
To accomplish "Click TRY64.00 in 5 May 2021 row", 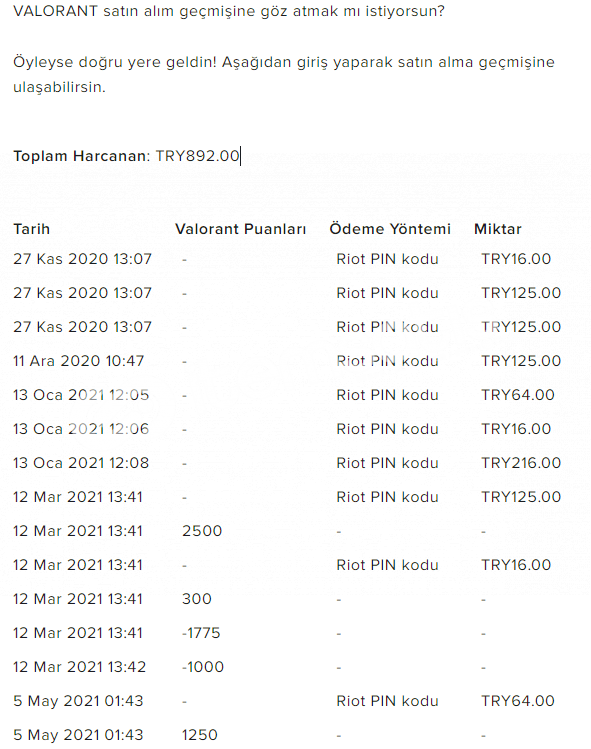I will (517, 701).
